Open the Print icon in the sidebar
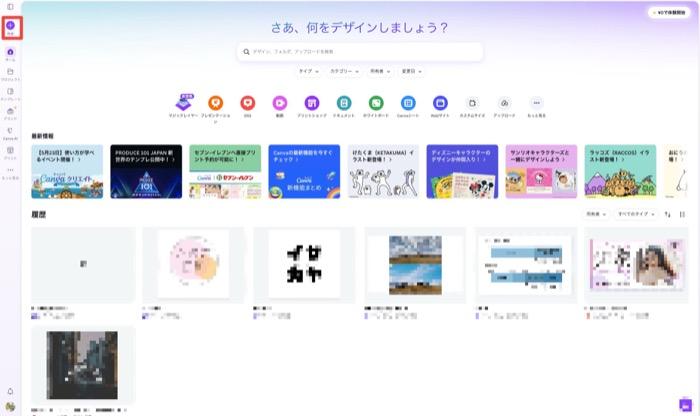This screenshot has height=416, width=700. pyautogui.click(x=10, y=150)
